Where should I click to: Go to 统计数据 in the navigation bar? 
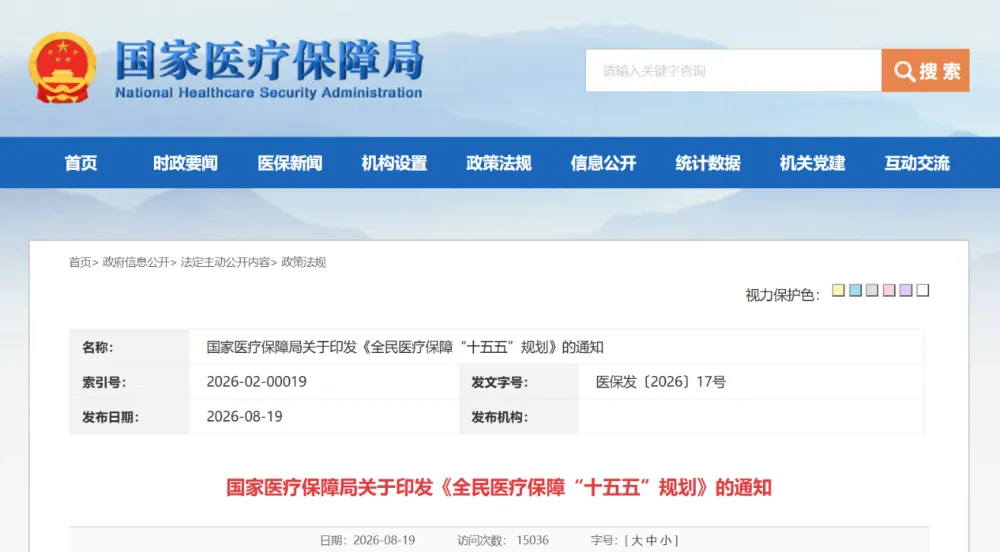point(708,163)
